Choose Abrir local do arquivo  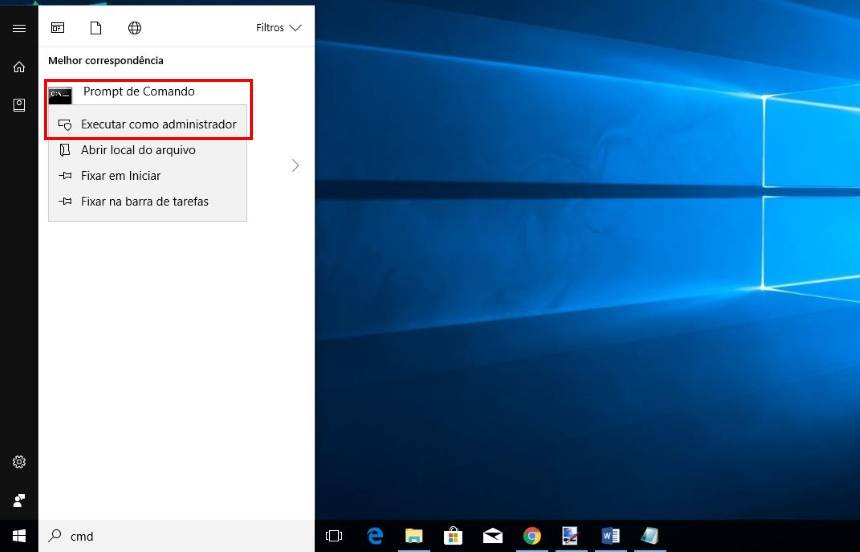pyautogui.click(x=138, y=150)
